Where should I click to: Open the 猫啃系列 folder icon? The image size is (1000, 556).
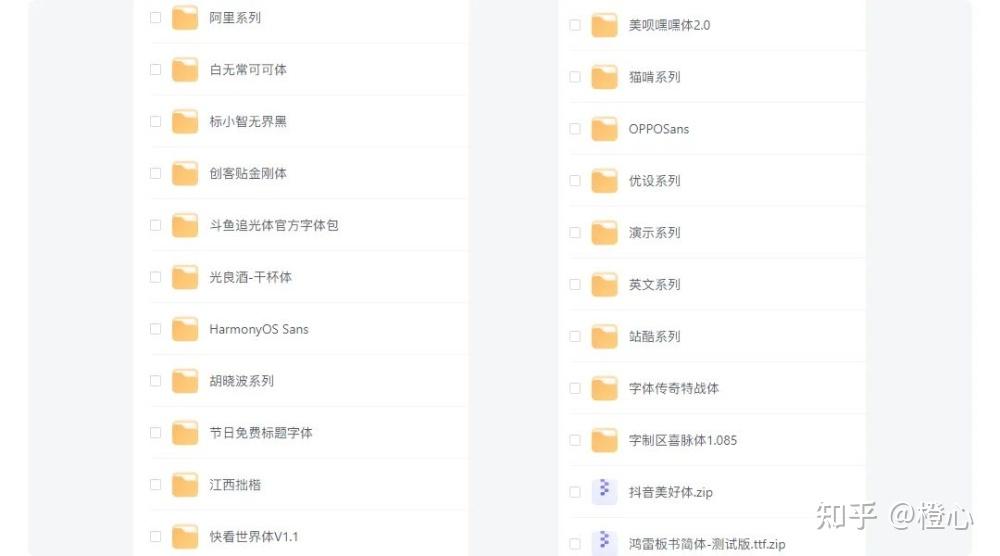coord(604,77)
